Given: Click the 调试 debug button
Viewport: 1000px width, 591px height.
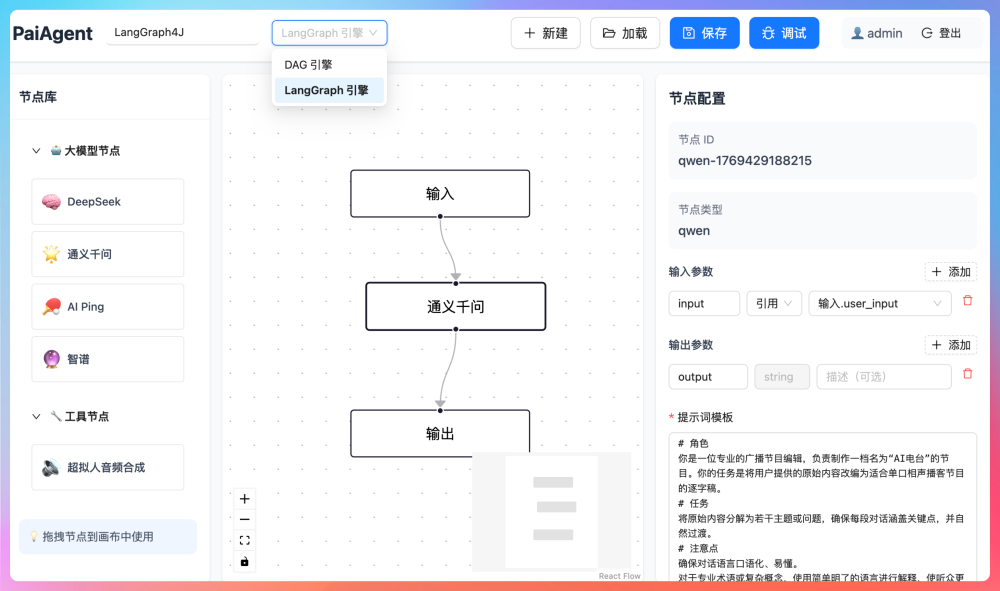Looking at the screenshot, I should 783,33.
